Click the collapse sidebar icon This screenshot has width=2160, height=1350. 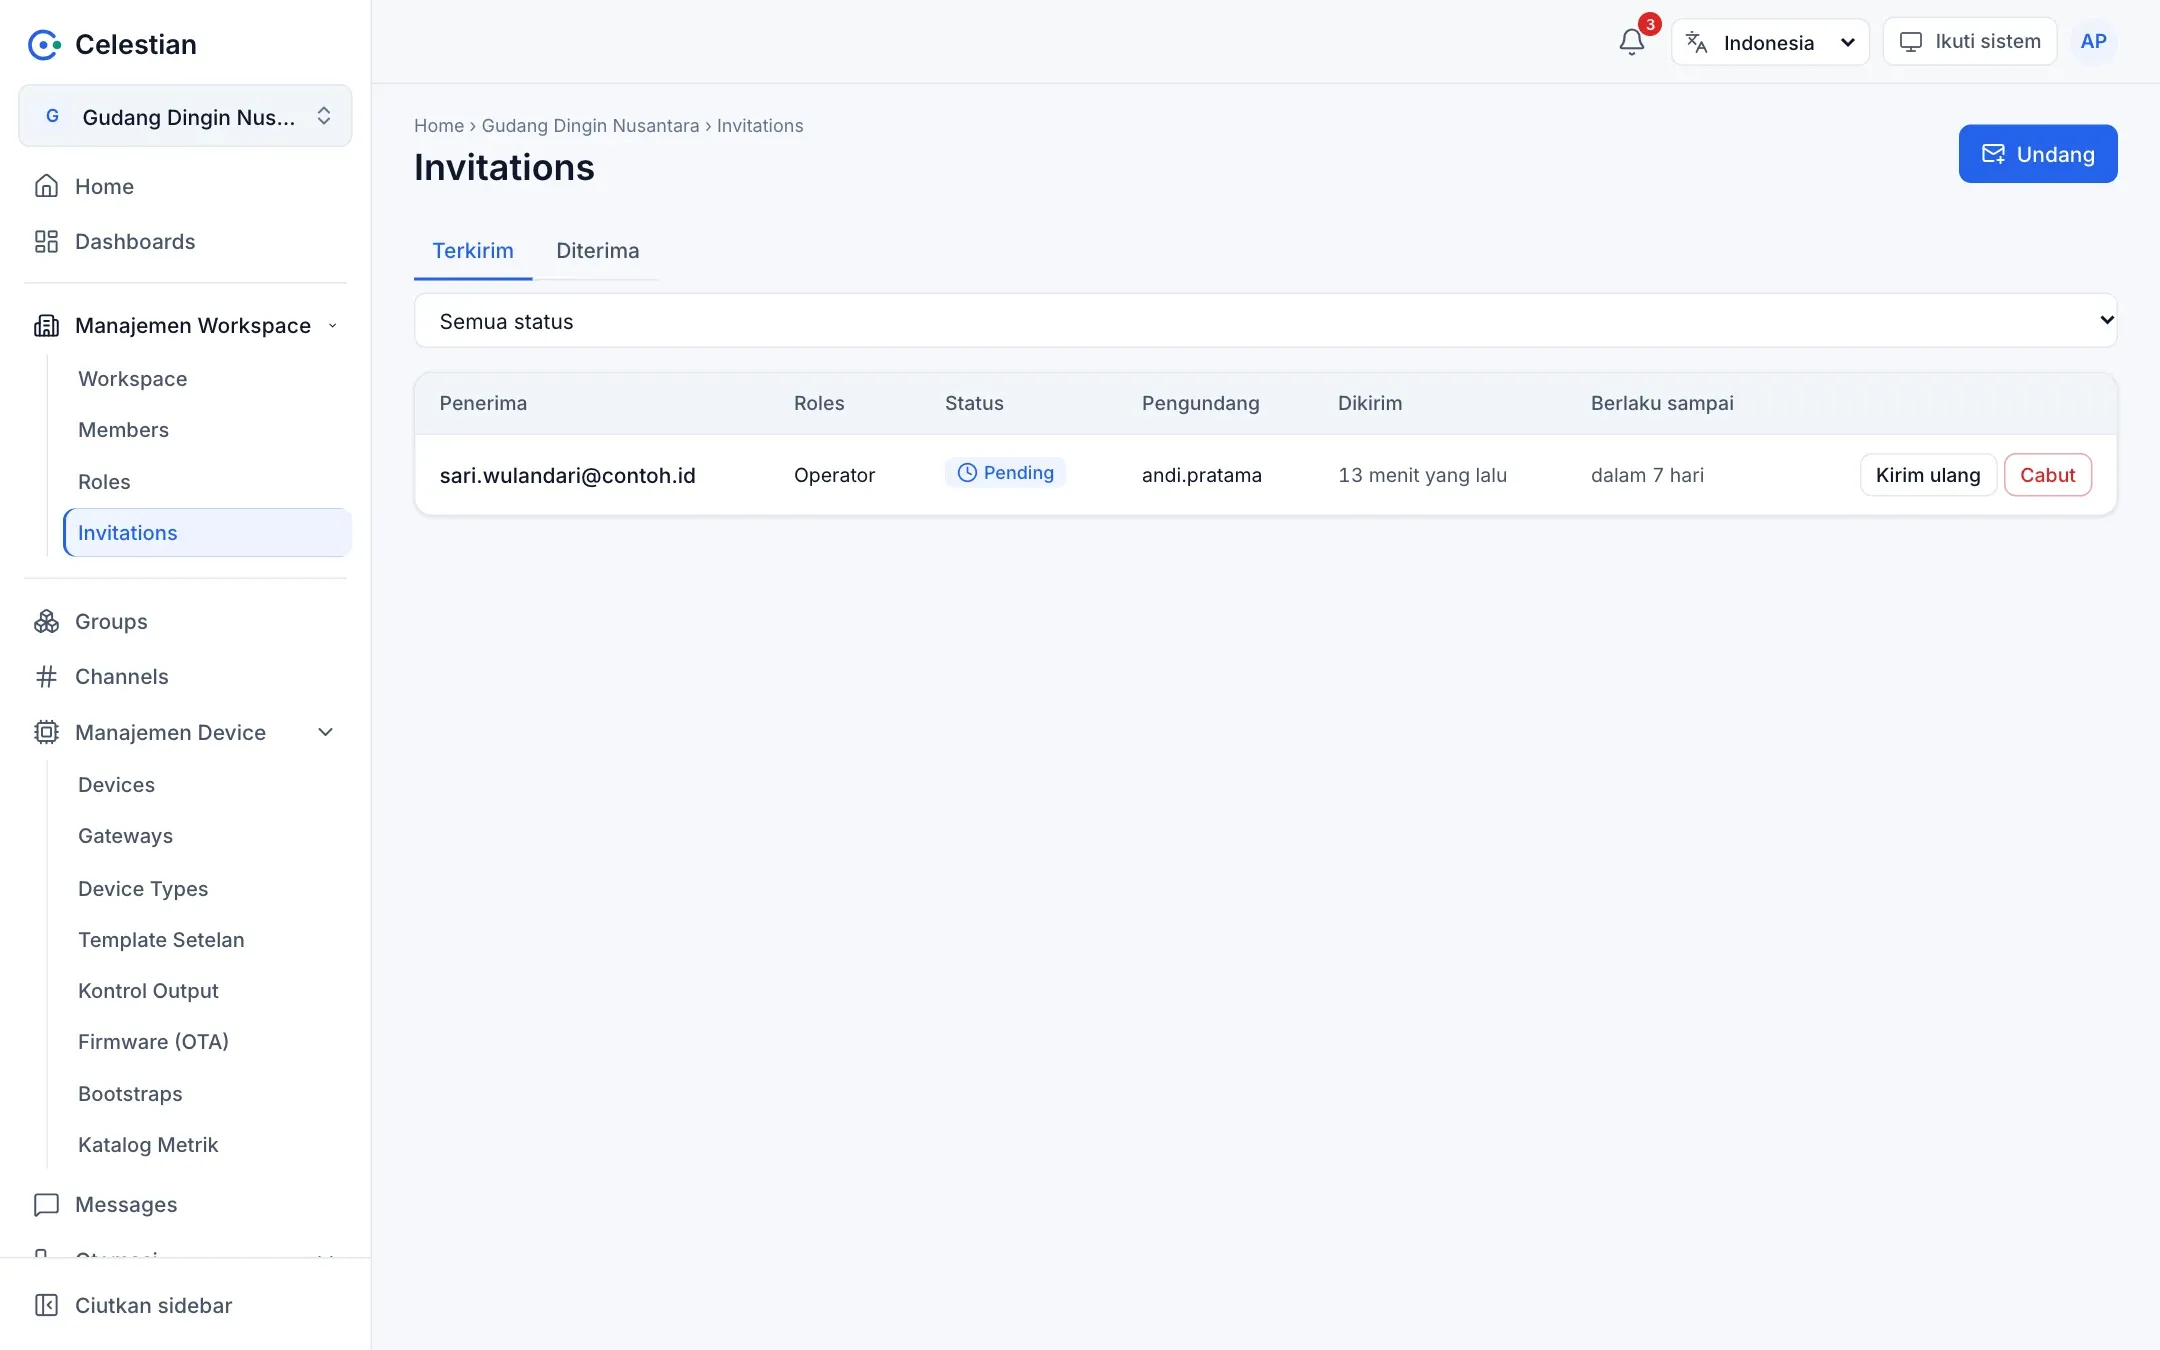click(46, 1305)
